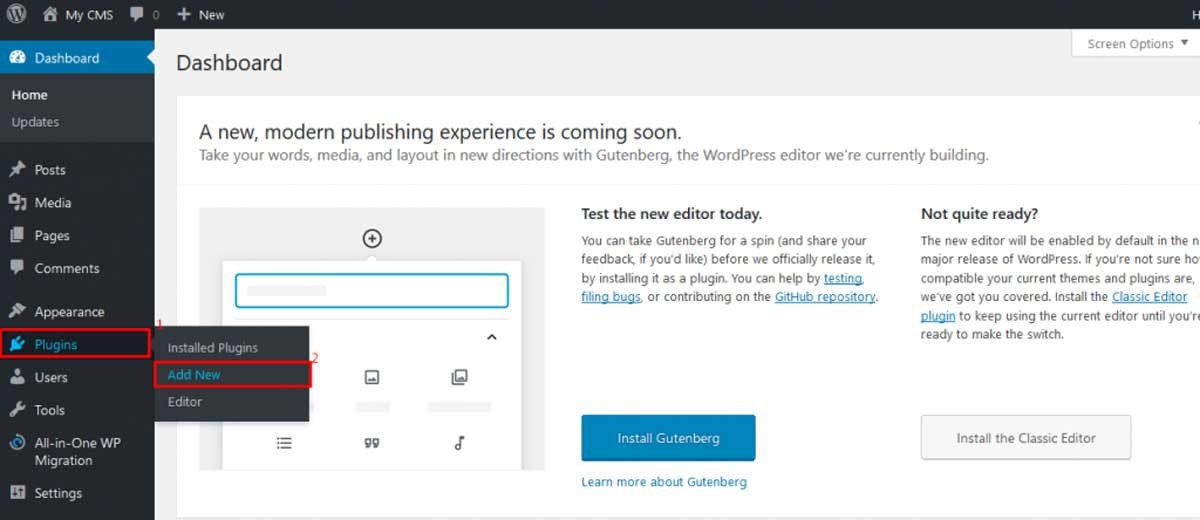Click the Pages icon in sidebar
1200x520 pixels.
(x=17, y=235)
